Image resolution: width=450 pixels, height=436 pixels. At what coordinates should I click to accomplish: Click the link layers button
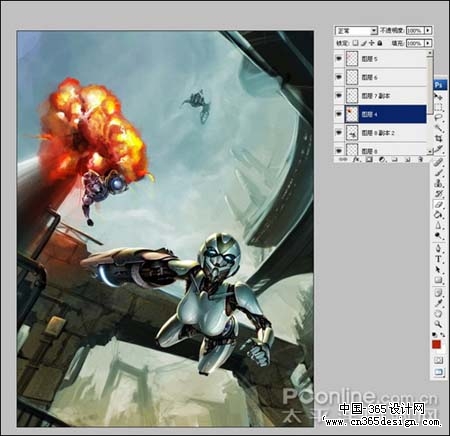(x=343, y=160)
